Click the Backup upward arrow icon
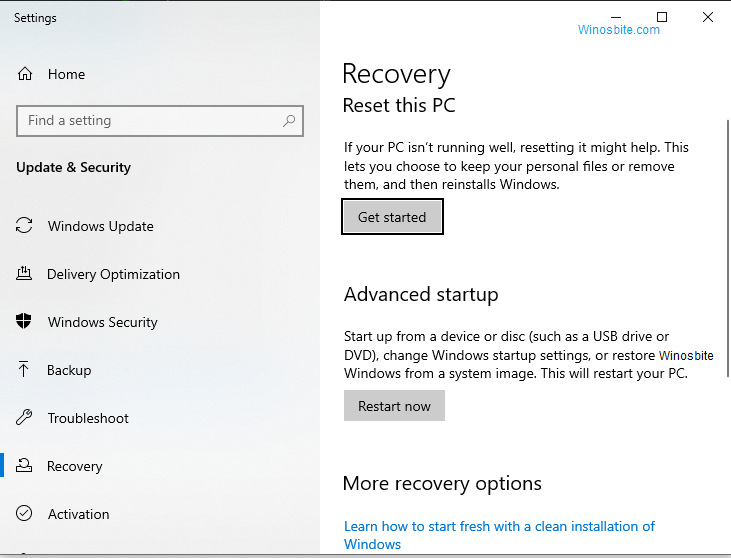 pyautogui.click(x=23, y=369)
